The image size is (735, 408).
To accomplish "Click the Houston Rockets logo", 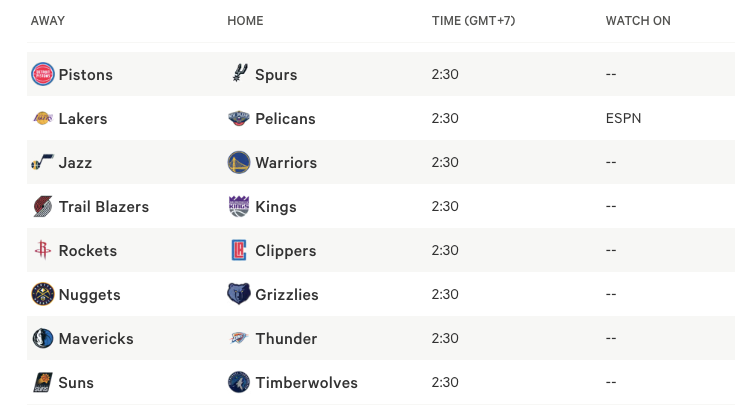I will pos(43,250).
